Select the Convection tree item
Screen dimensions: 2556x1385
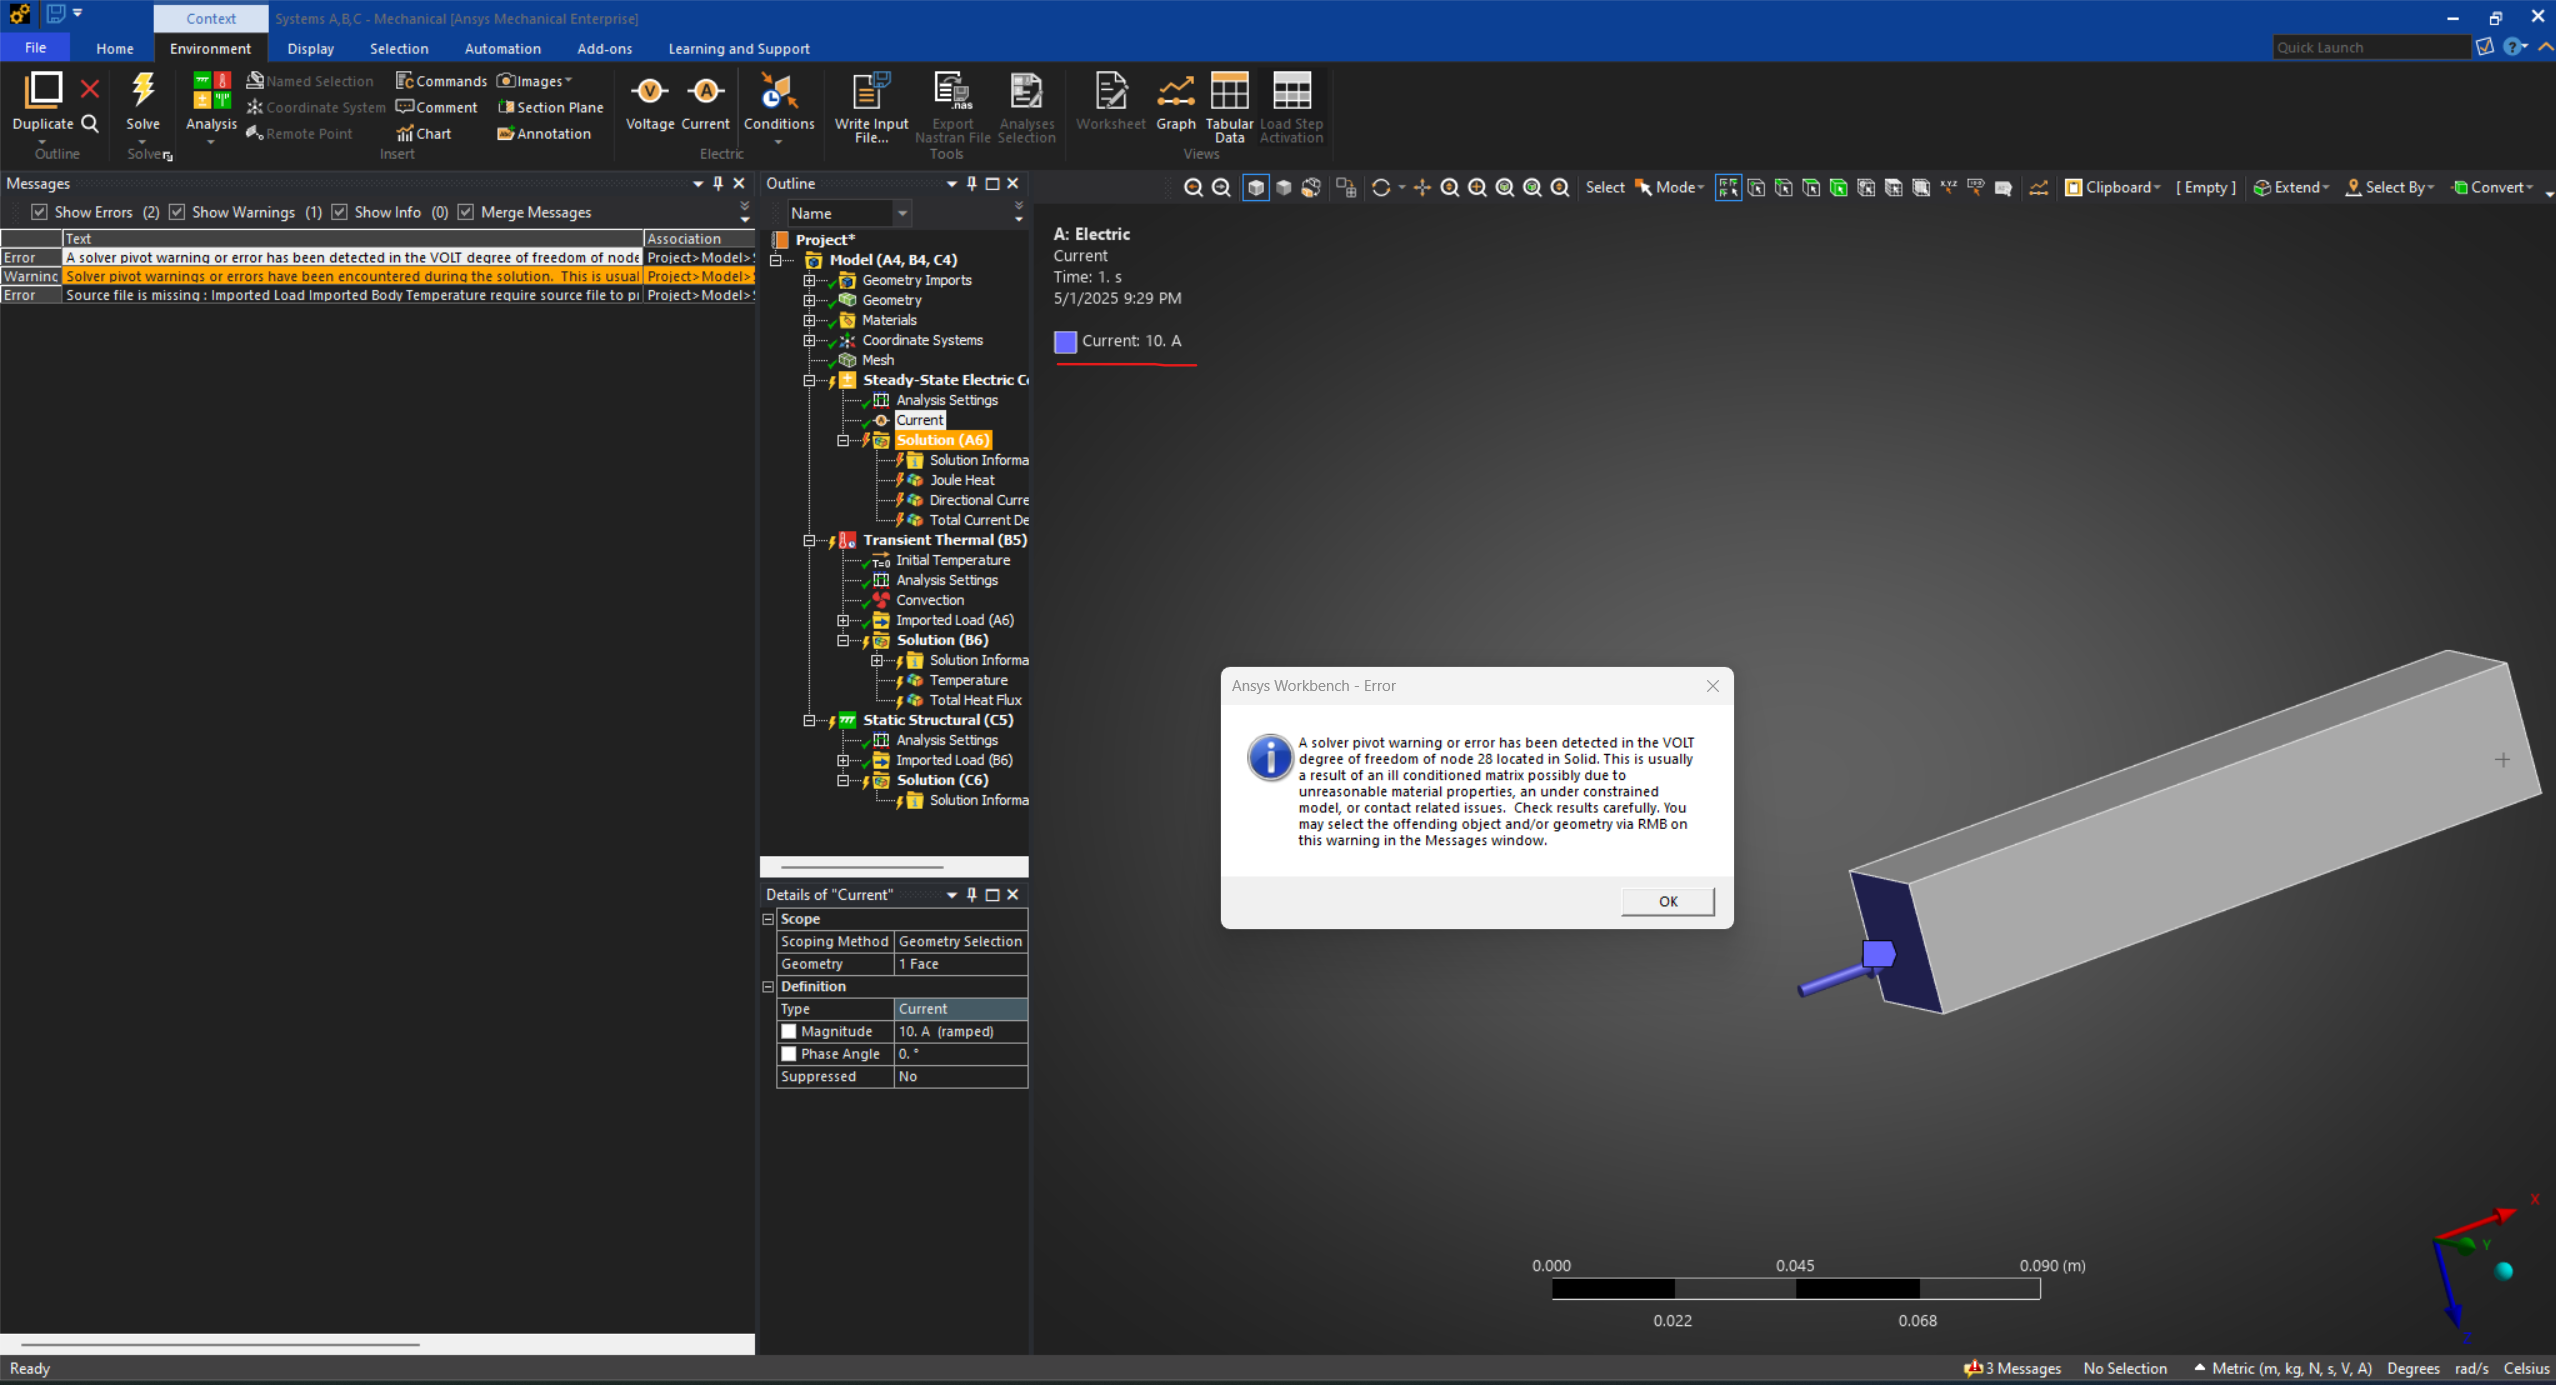[x=930, y=600]
